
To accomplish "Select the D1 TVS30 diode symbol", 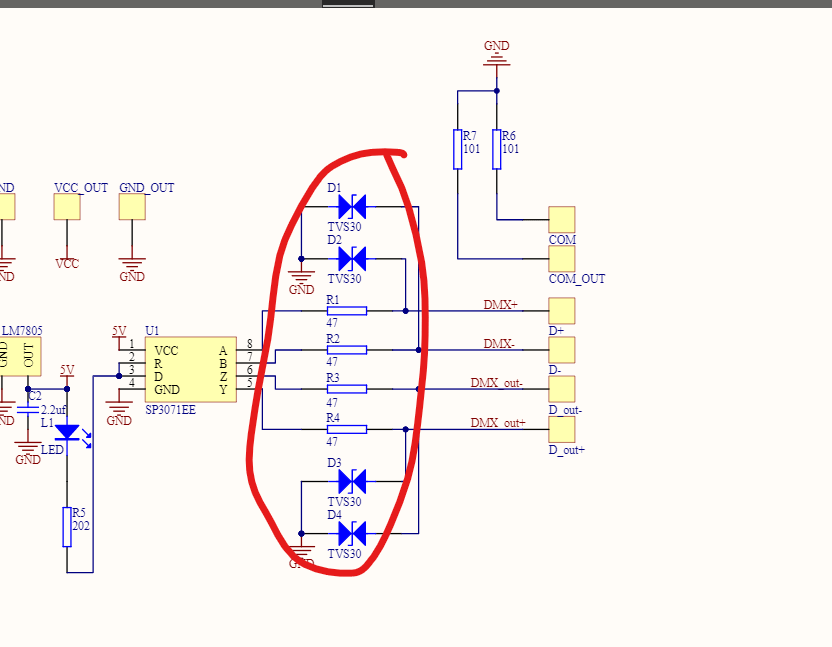I will tap(350, 207).
